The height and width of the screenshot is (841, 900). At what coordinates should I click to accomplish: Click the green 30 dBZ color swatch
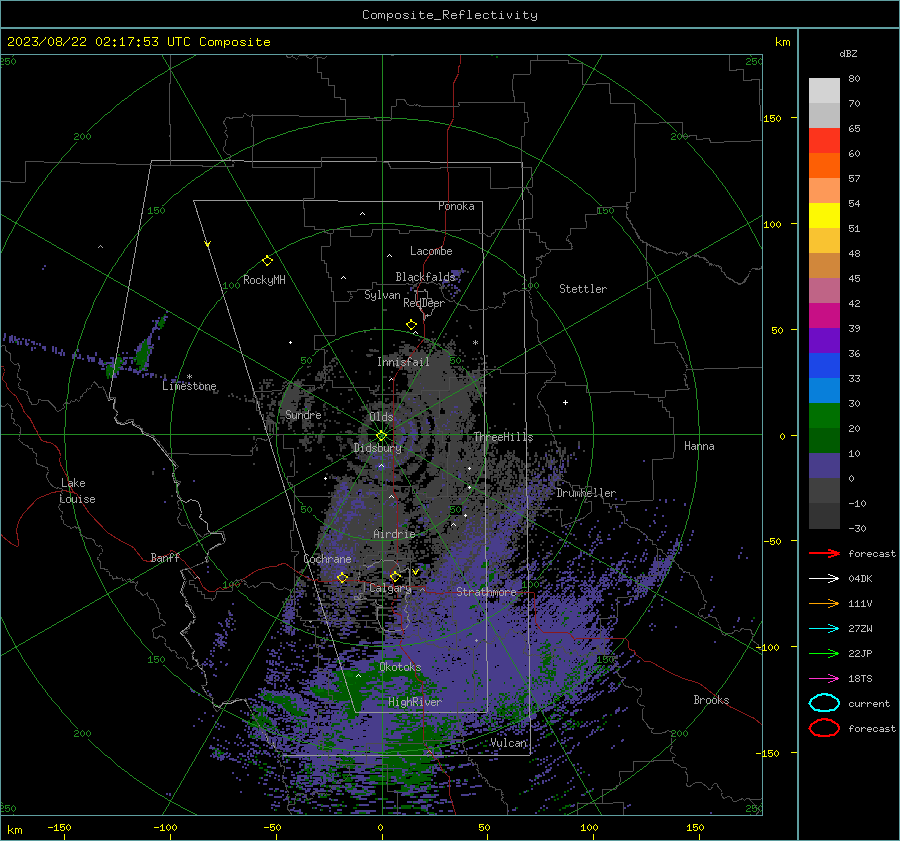[x=824, y=416]
